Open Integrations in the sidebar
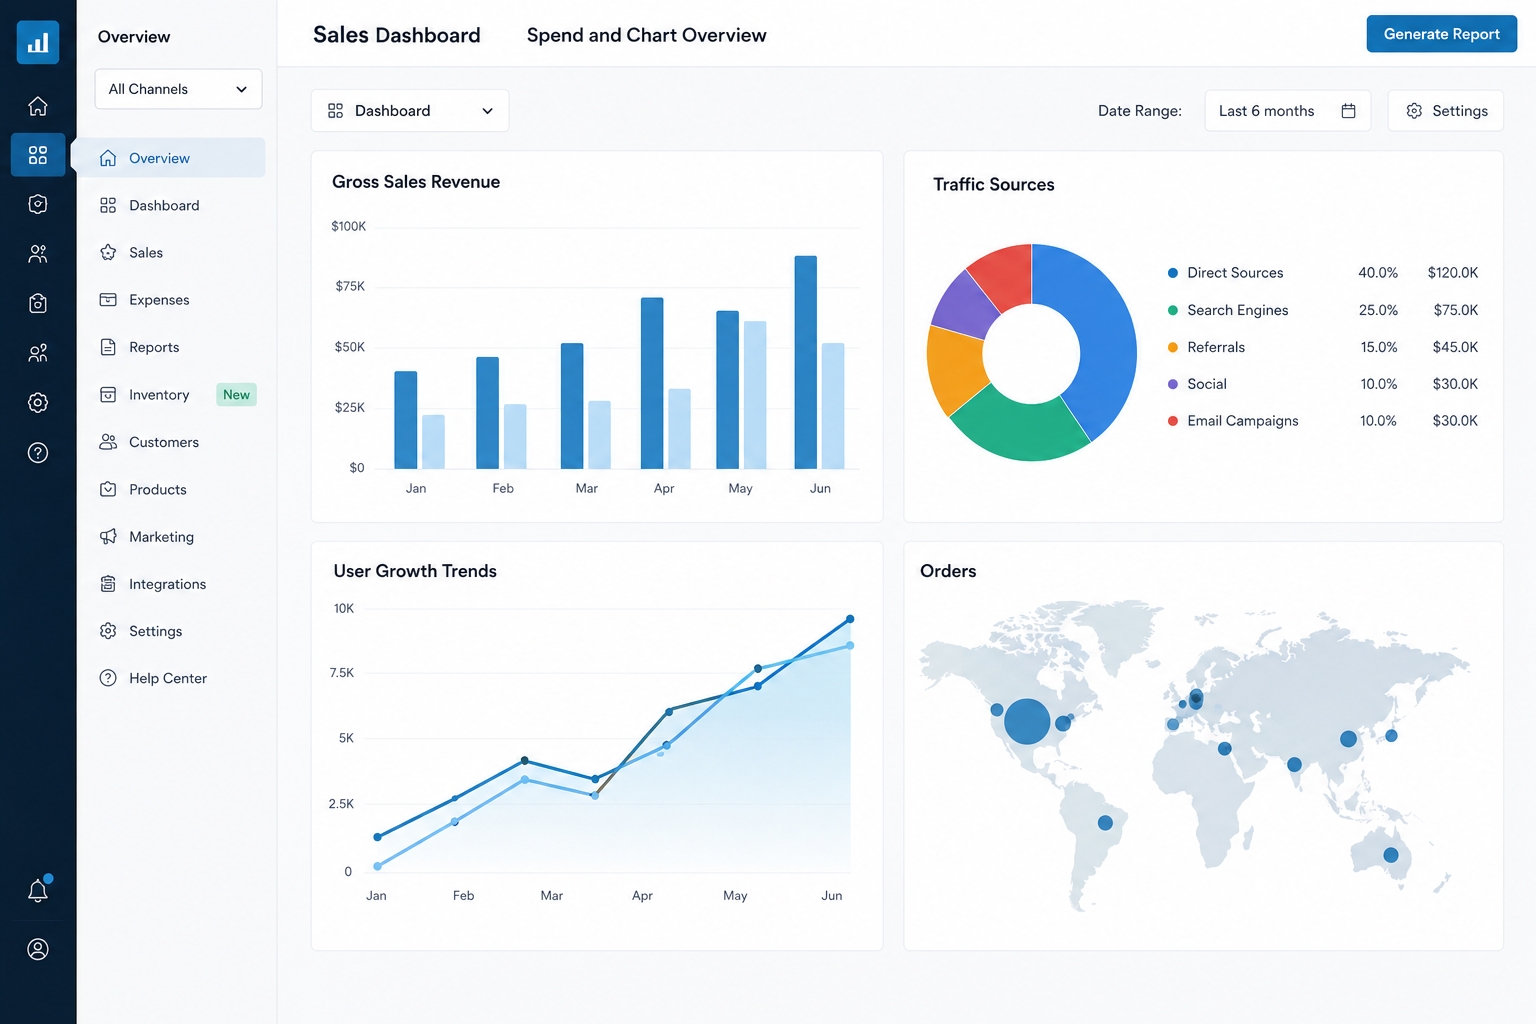Viewport: 1536px width, 1024px height. pyautogui.click(x=170, y=584)
